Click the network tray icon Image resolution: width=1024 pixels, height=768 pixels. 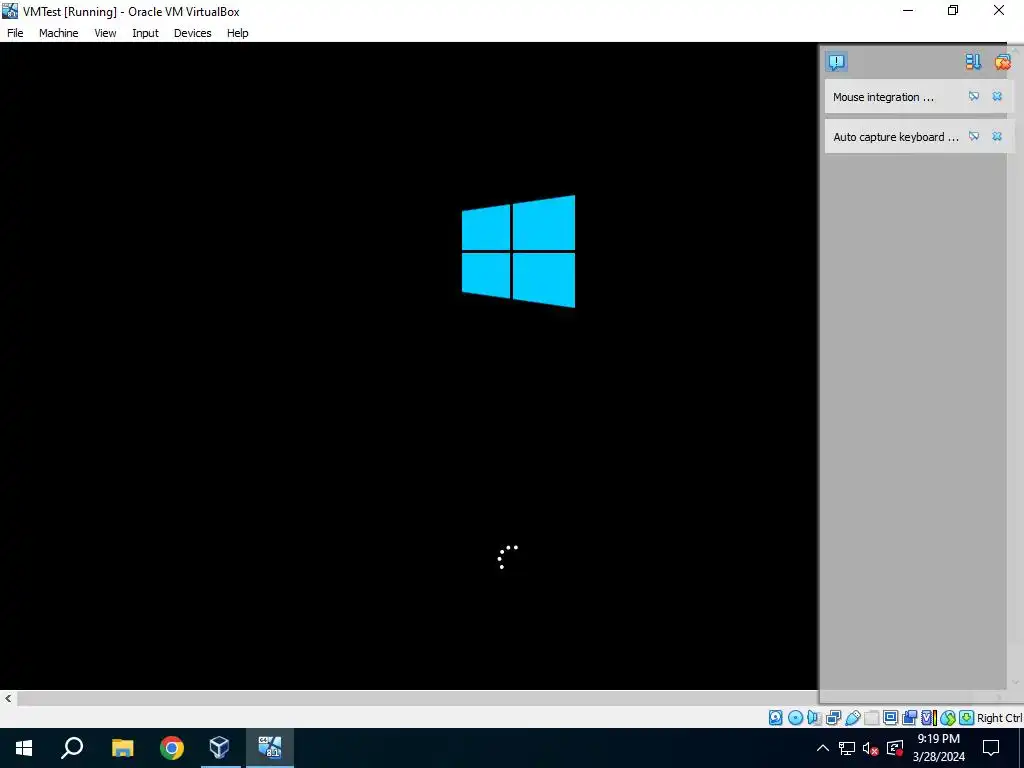847,748
